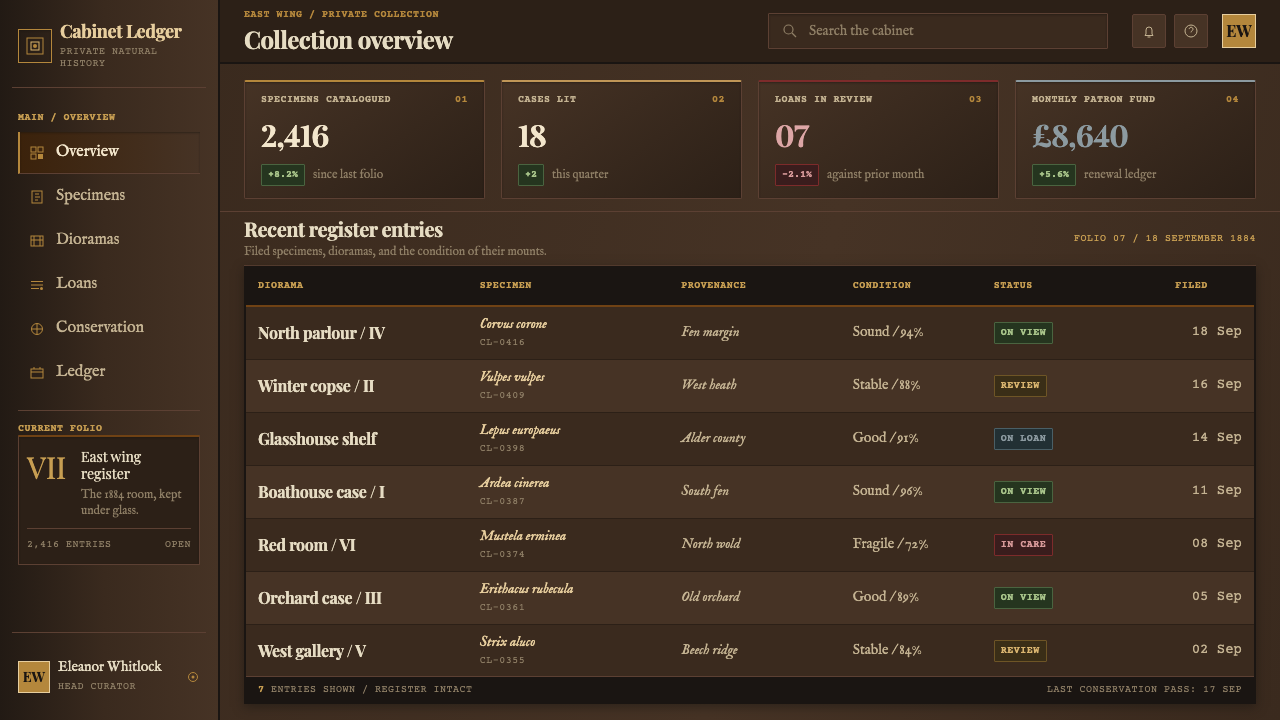Click the Glasshouse shelf entry name
The width and height of the screenshot is (1280, 720).
coord(317,439)
